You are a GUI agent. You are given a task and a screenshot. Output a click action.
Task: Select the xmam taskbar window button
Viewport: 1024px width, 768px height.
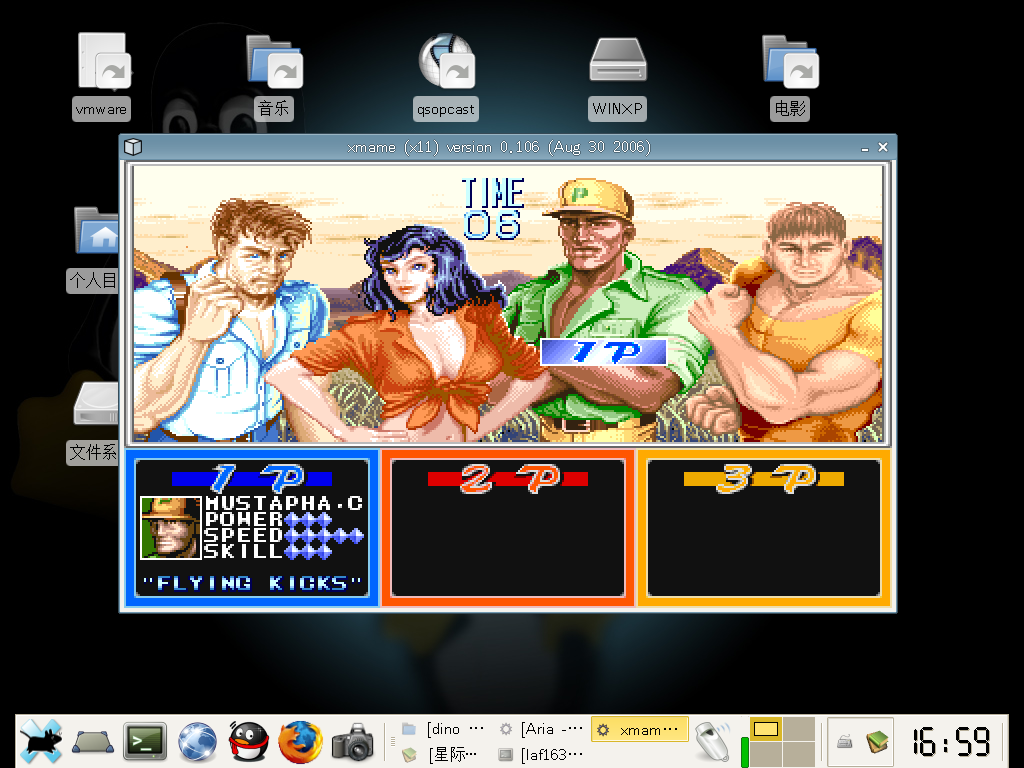pos(639,729)
